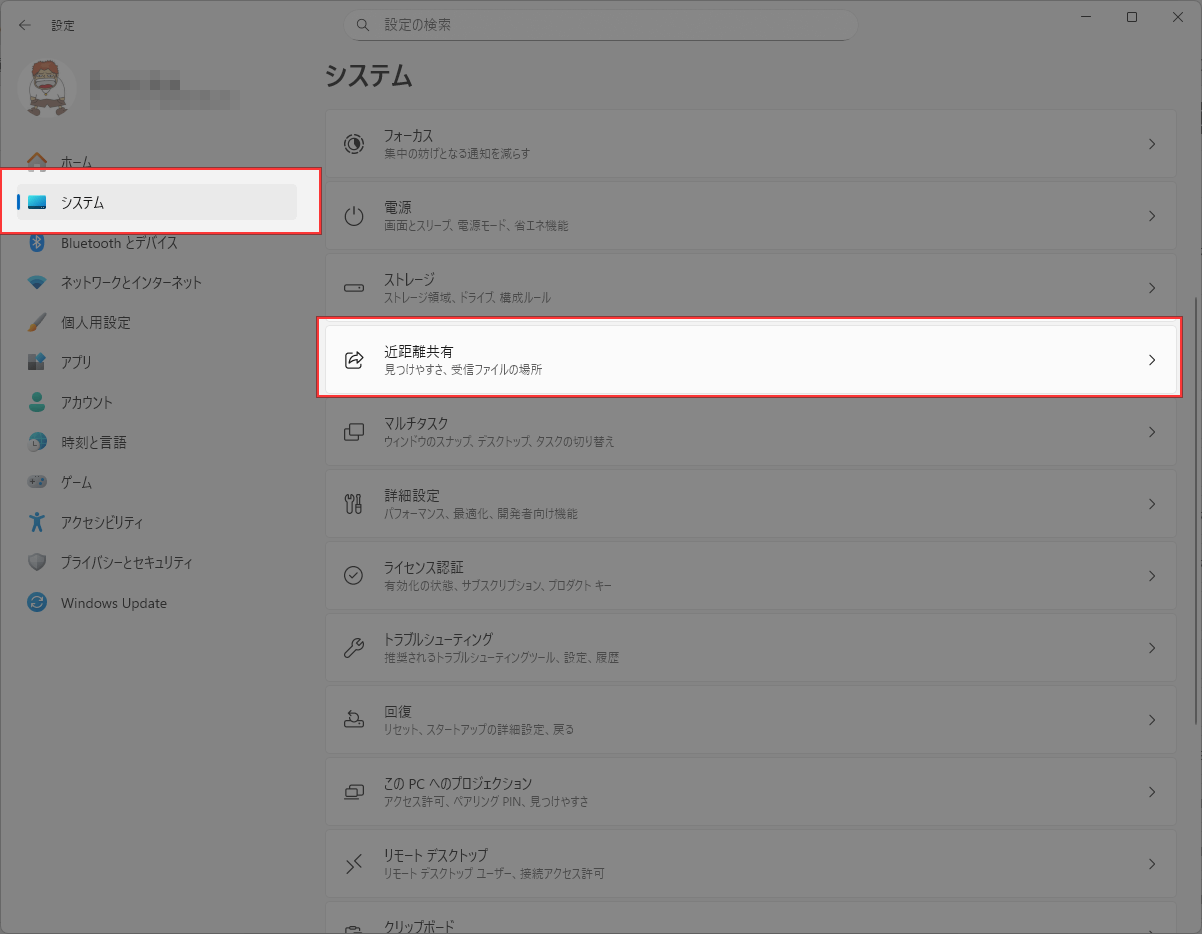The height and width of the screenshot is (934, 1202).
Task: Expand the この PC へのプロジェクション chevron
Action: click(1152, 792)
